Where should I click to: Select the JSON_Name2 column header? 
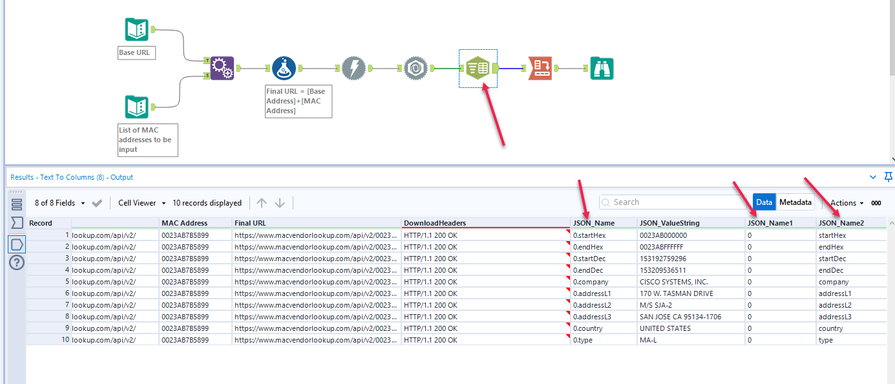click(x=852, y=223)
